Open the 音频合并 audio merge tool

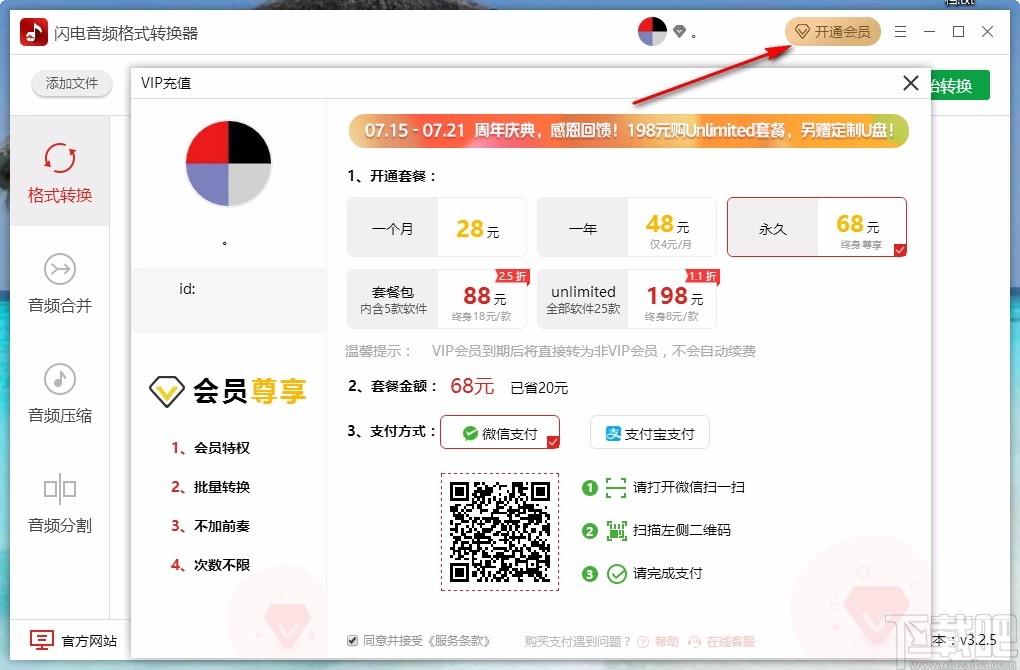click(59, 283)
